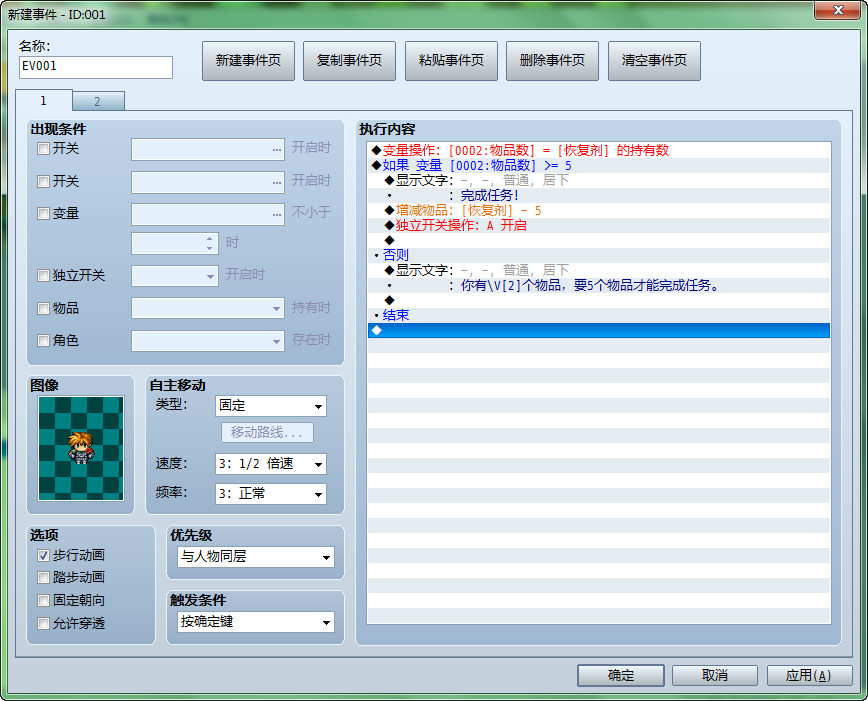
Task: Open the 速度 dropdown
Action: click(271, 464)
